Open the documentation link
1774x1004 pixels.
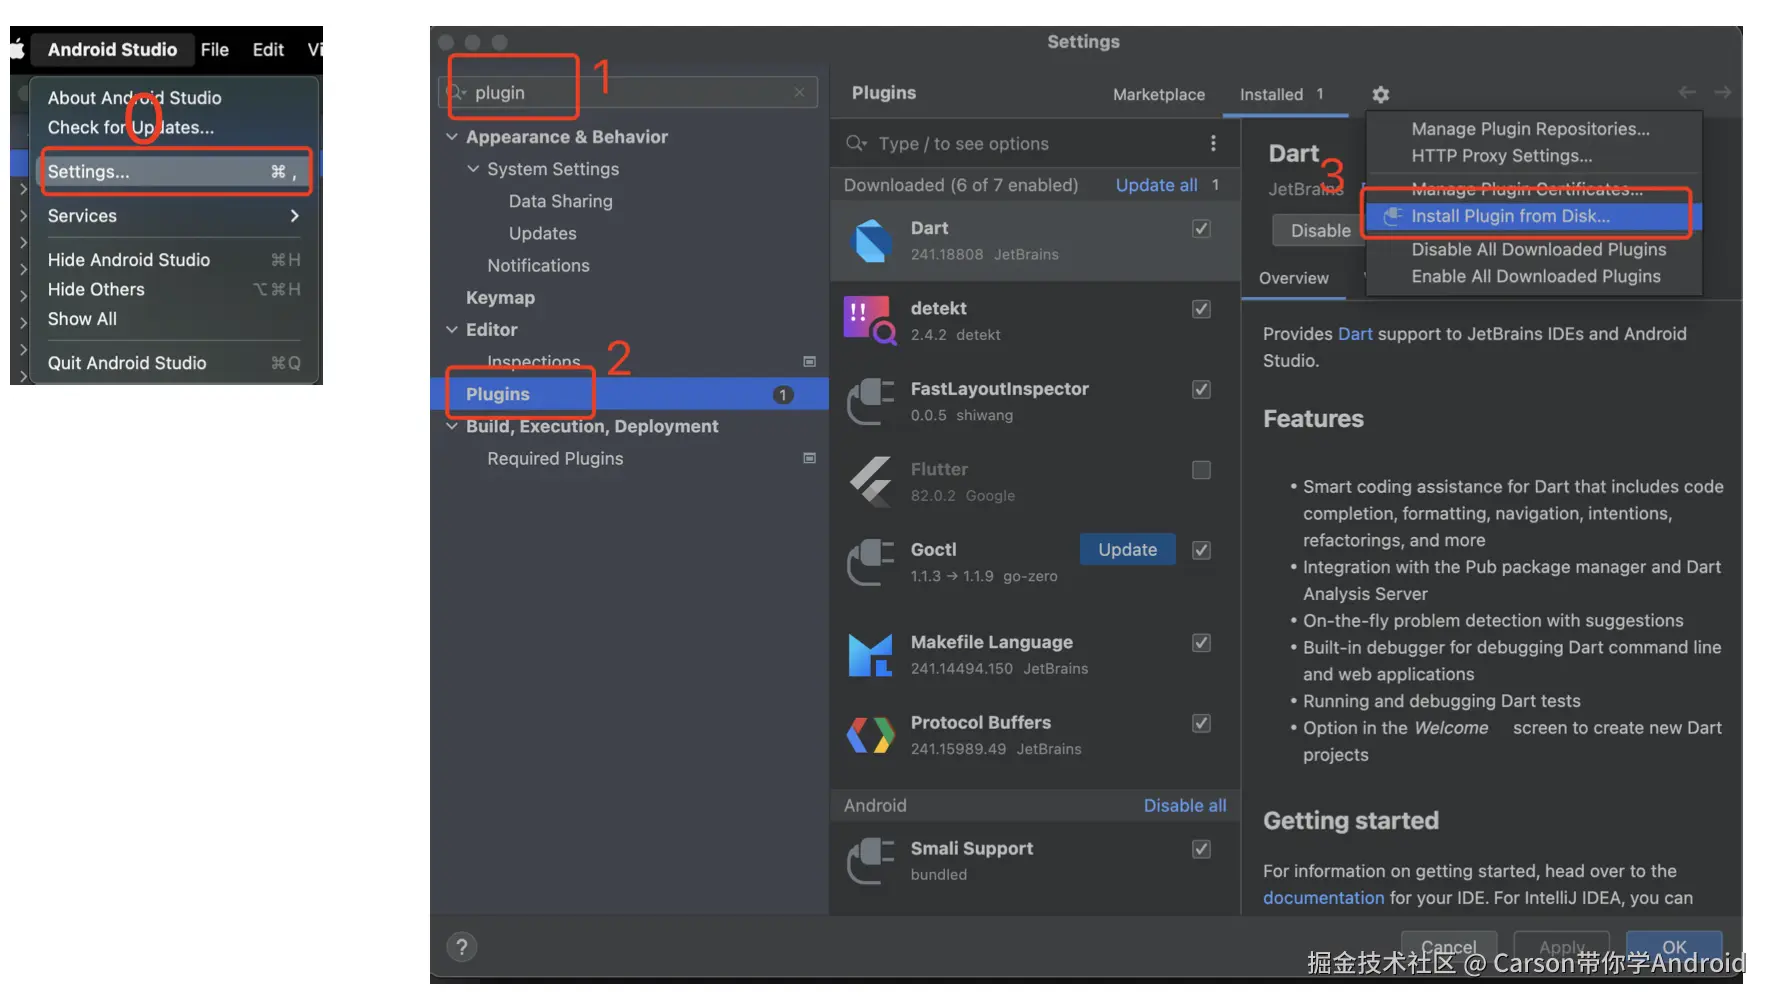pos(1323,898)
